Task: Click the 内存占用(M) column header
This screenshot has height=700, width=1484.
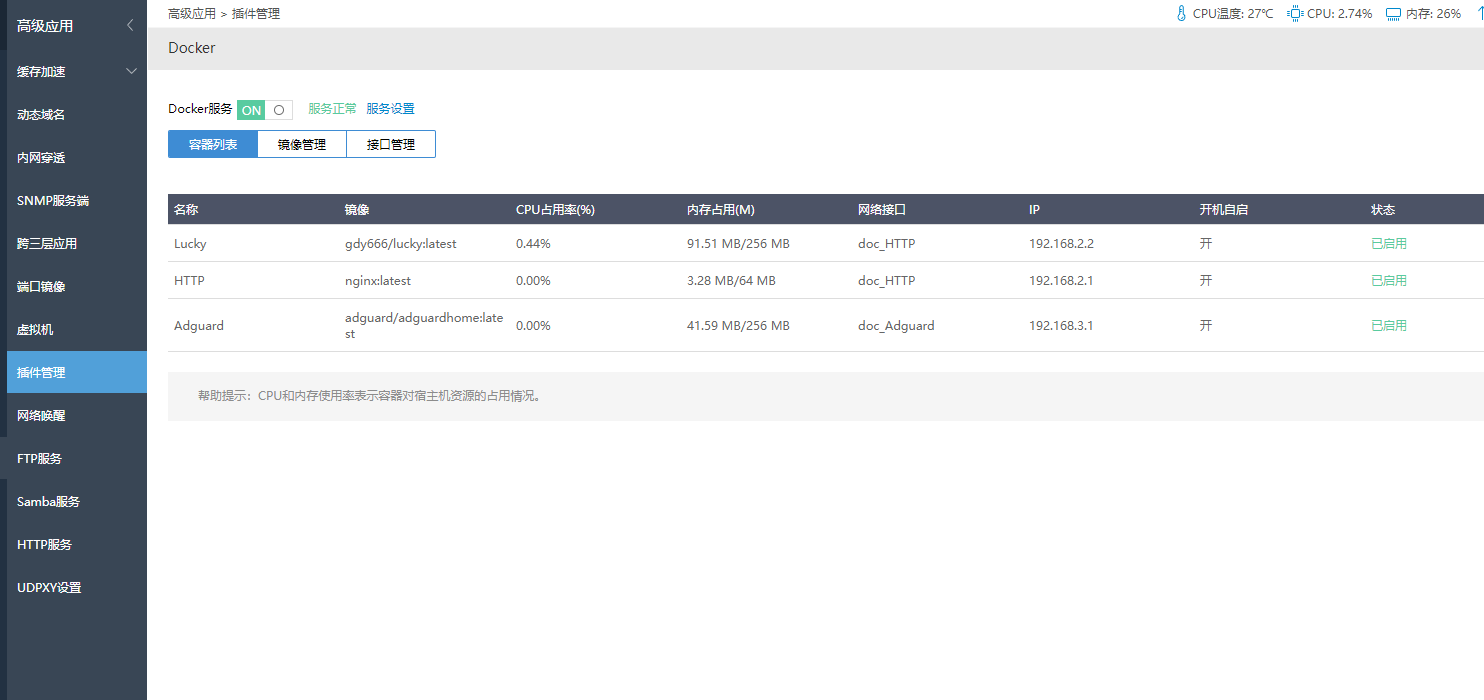Action: pos(721,210)
